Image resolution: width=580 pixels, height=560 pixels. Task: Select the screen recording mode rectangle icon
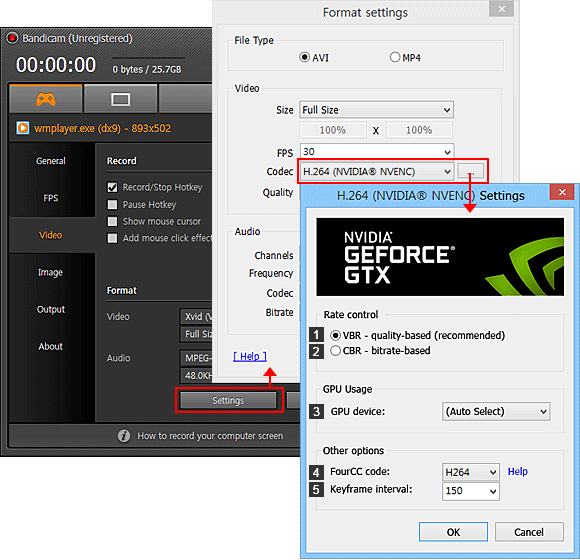tap(121, 99)
